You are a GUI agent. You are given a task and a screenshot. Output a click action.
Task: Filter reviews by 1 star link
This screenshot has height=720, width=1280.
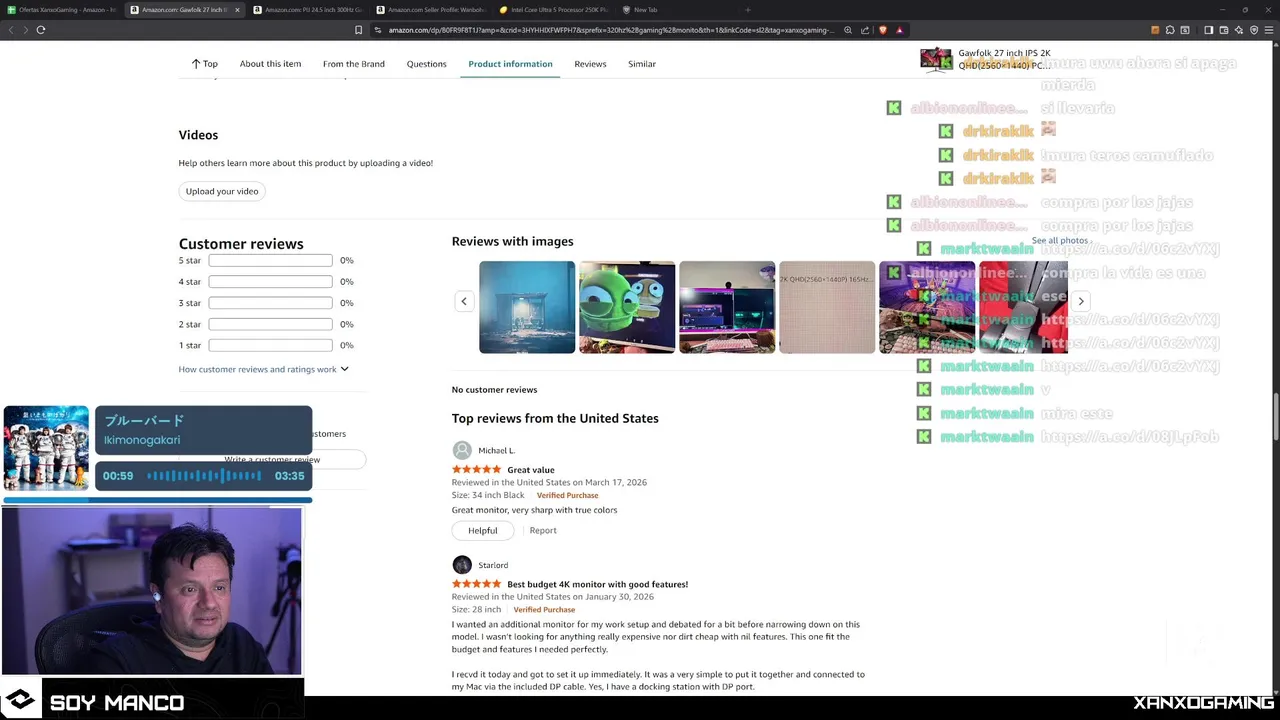(190, 345)
